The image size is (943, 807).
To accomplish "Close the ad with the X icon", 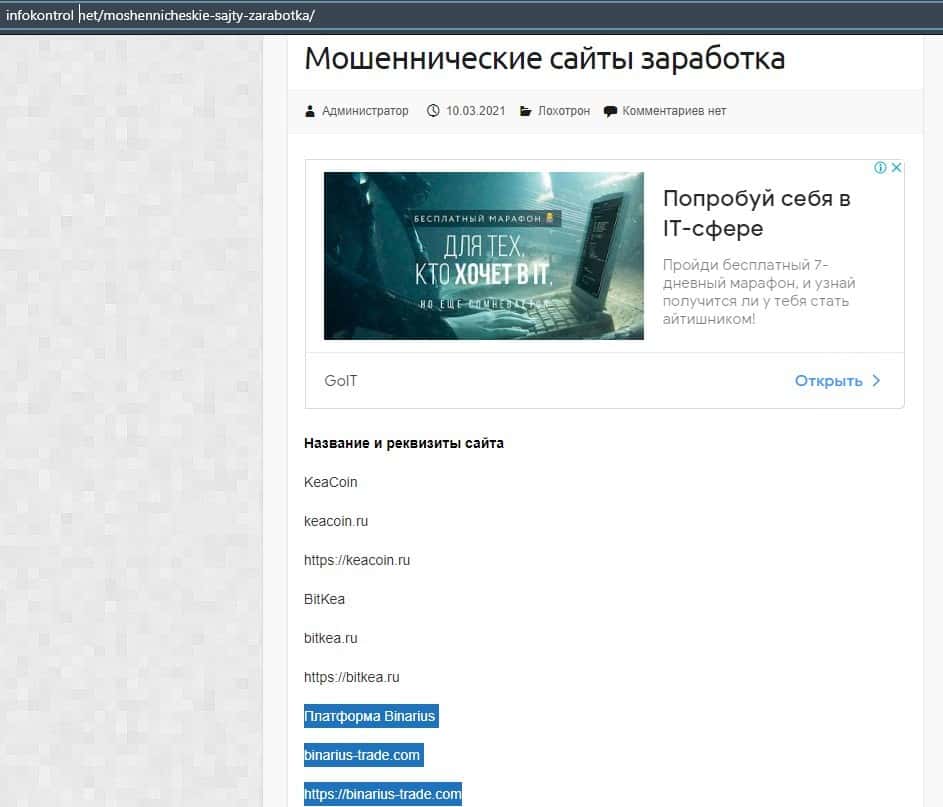I will click(896, 168).
